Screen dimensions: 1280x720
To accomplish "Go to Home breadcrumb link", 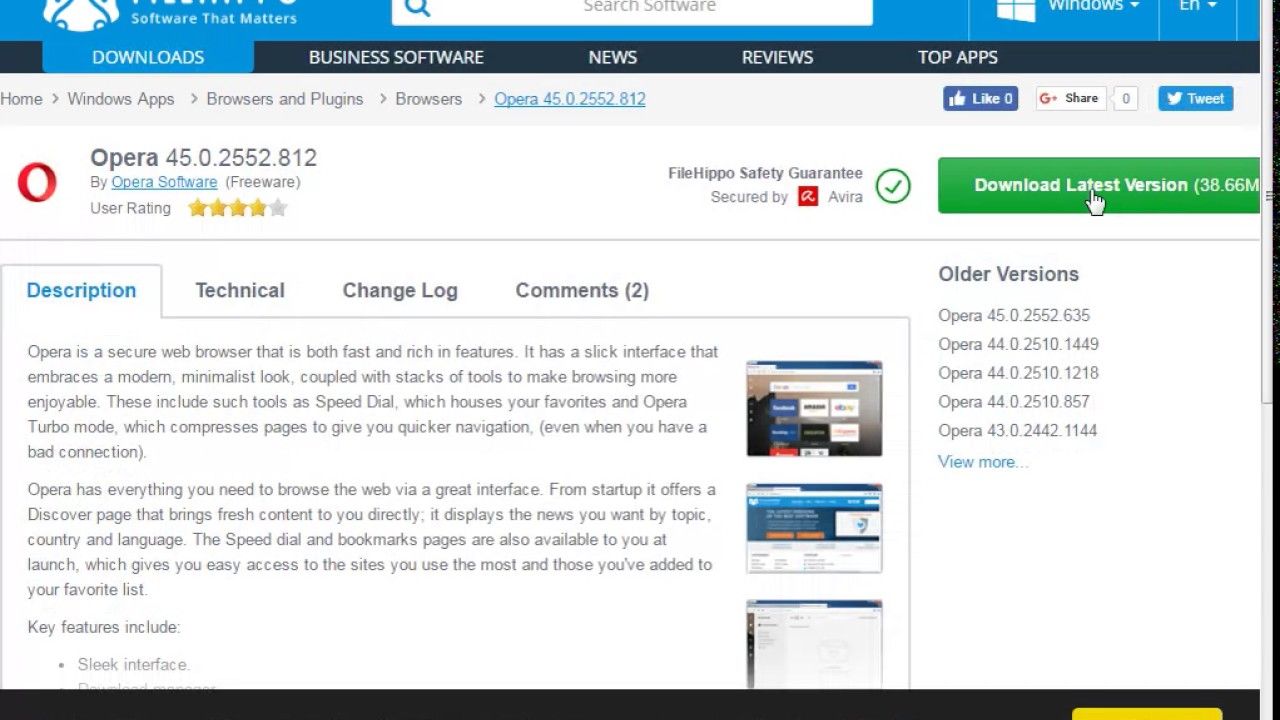I will [x=21, y=99].
